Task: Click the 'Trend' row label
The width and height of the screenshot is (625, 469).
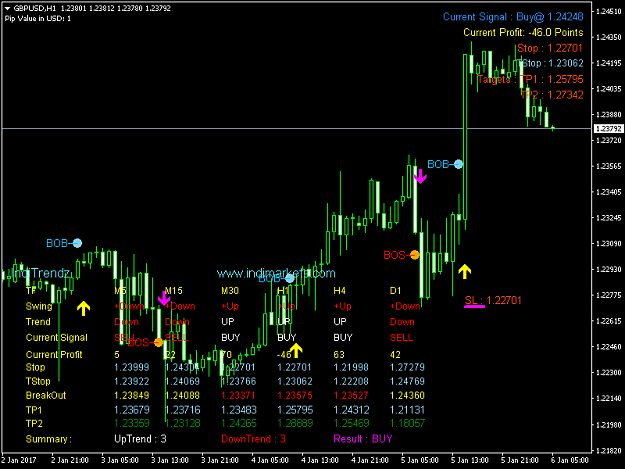Action: [x=38, y=322]
